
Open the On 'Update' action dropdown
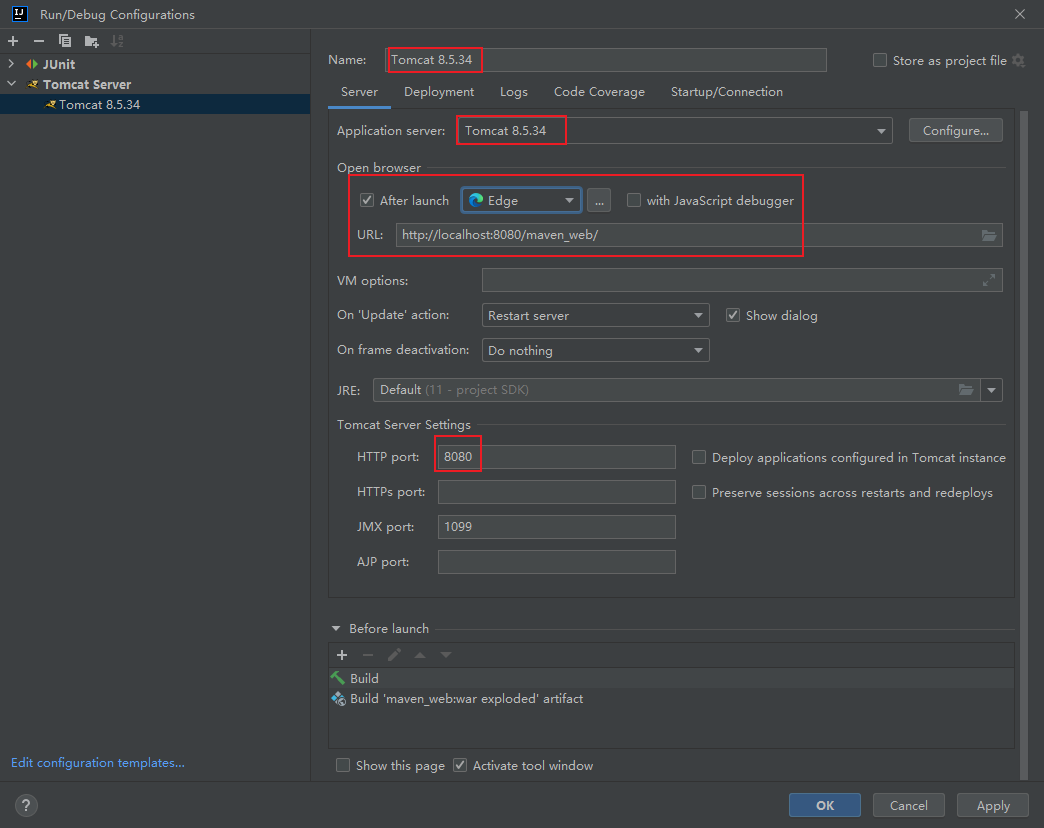595,316
